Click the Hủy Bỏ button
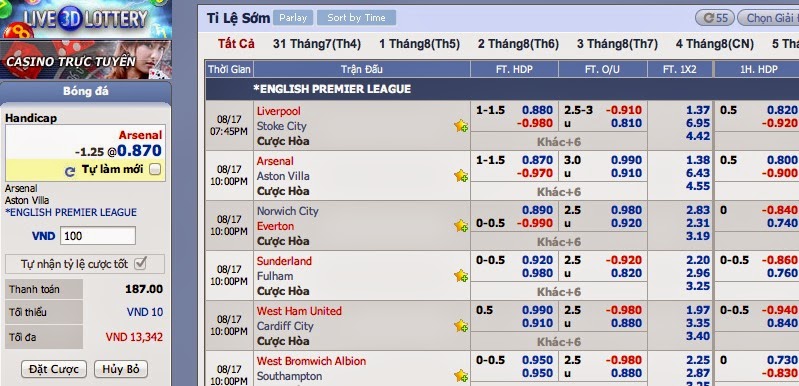The image size is (799, 386). point(121,369)
